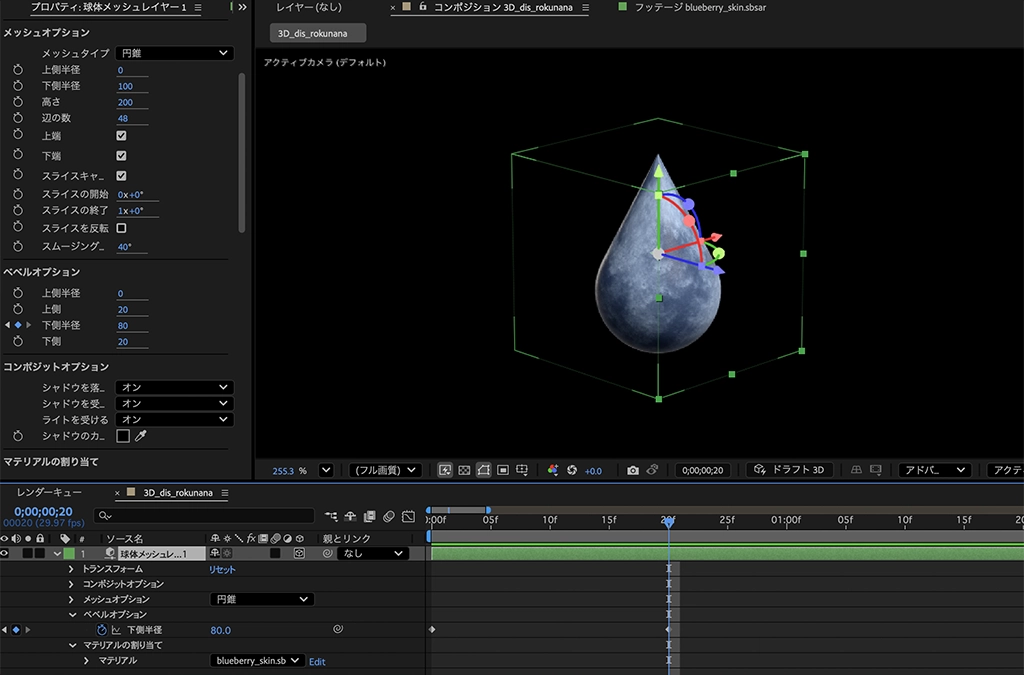This screenshot has width=1024, height=675.
Task: Click the eyedropper next to shadow color
Action: click(x=141, y=436)
